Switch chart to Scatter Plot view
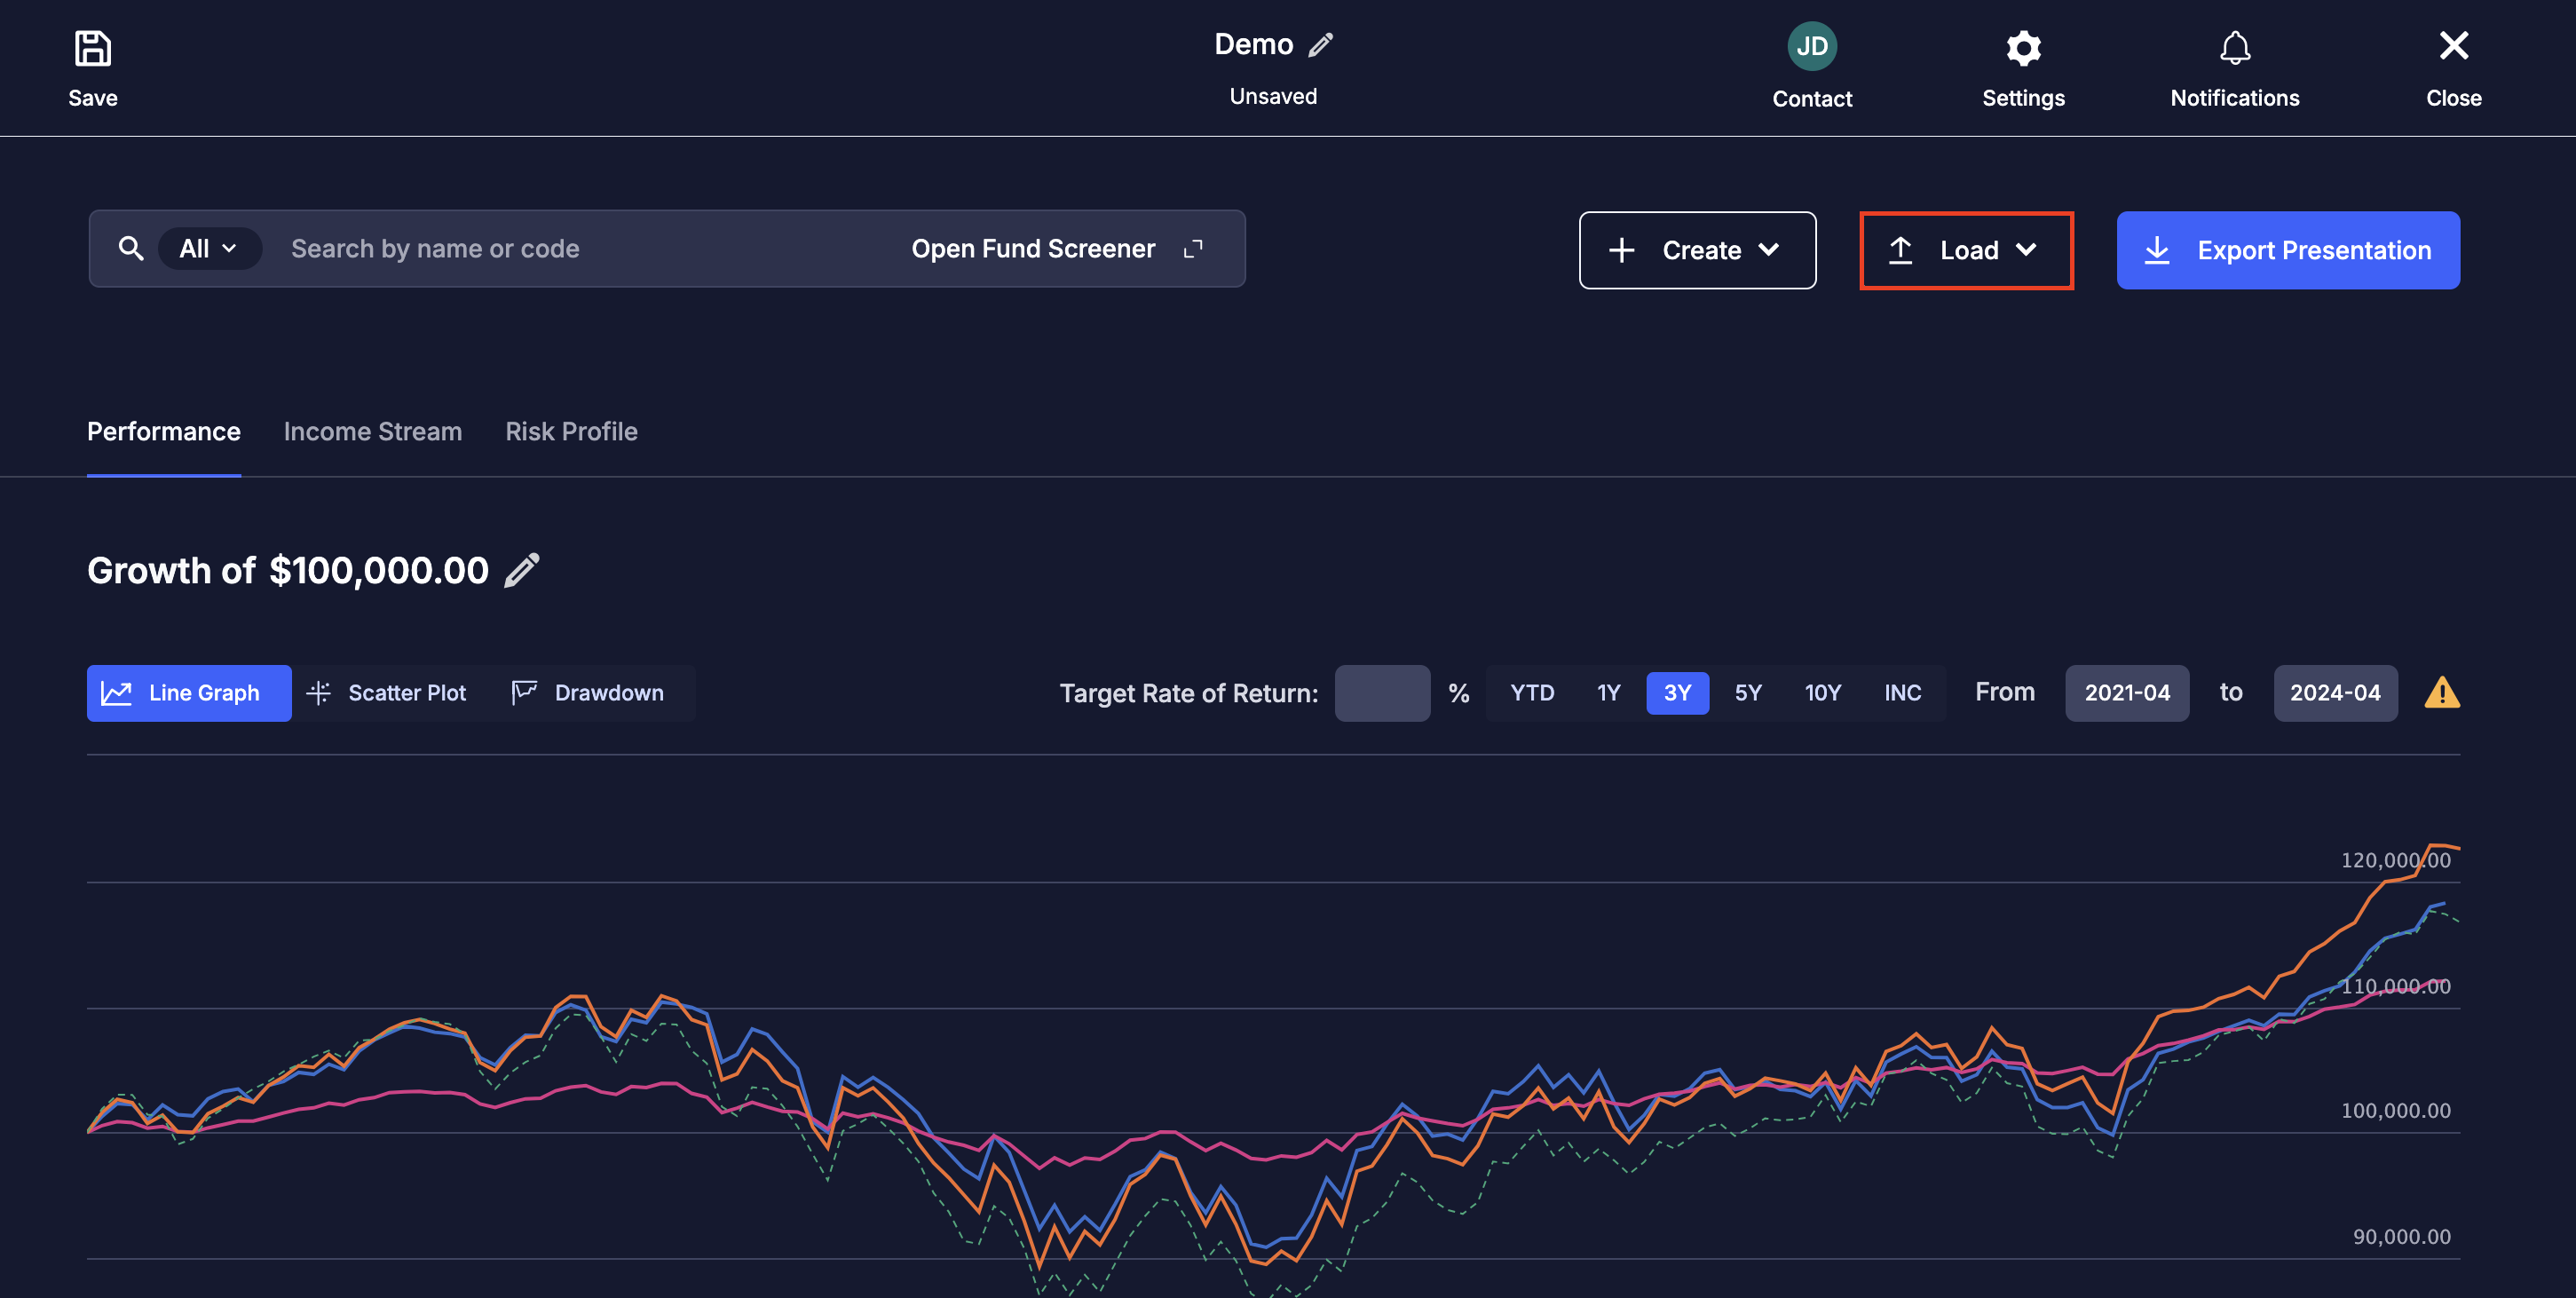Viewport: 2576px width, 1298px height. [x=387, y=692]
